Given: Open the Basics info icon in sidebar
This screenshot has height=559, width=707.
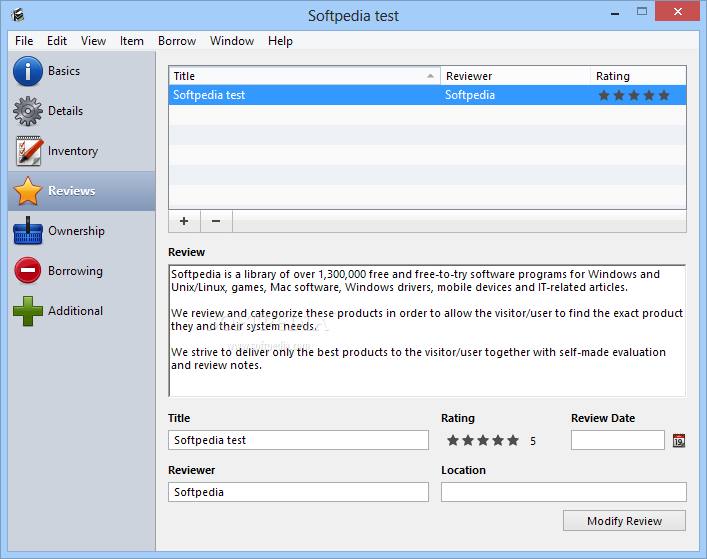Looking at the screenshot, I should point(28,71).
